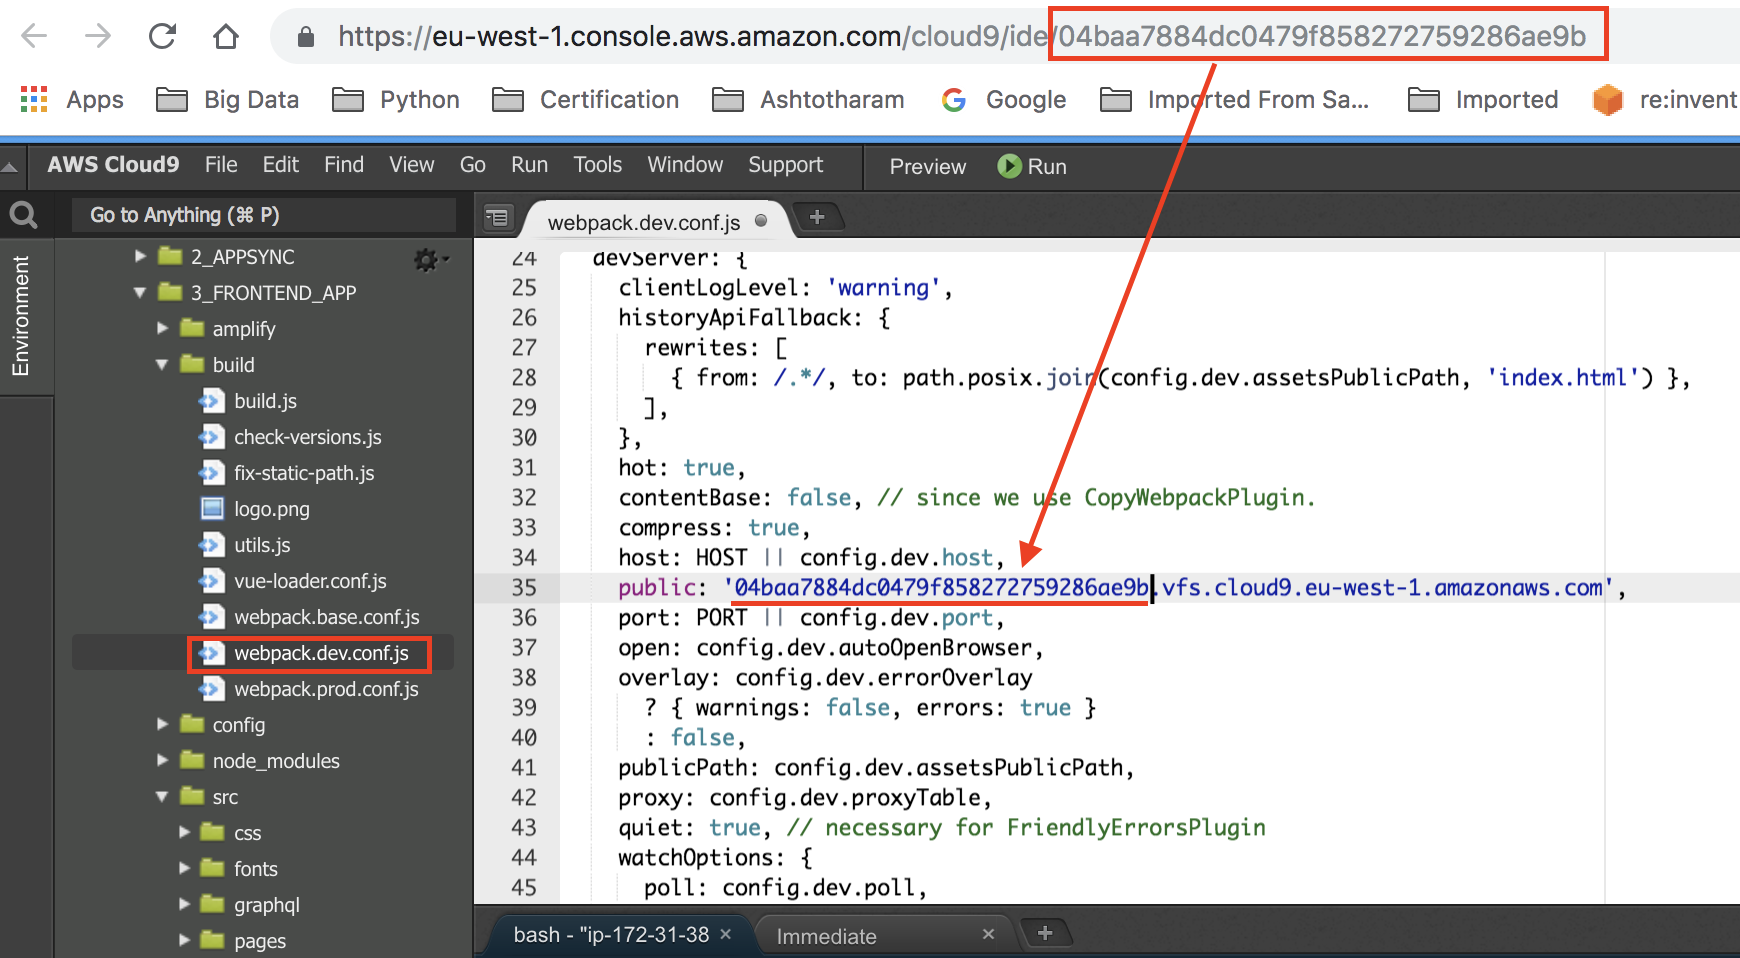Open the Find menu
The image size is (1740, 958).
pyautogui.click(x=344, y=165)
